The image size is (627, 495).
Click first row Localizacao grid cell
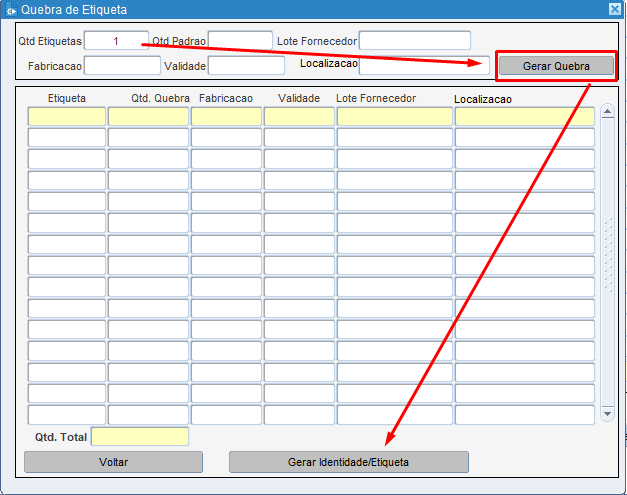tap(524, 116)
